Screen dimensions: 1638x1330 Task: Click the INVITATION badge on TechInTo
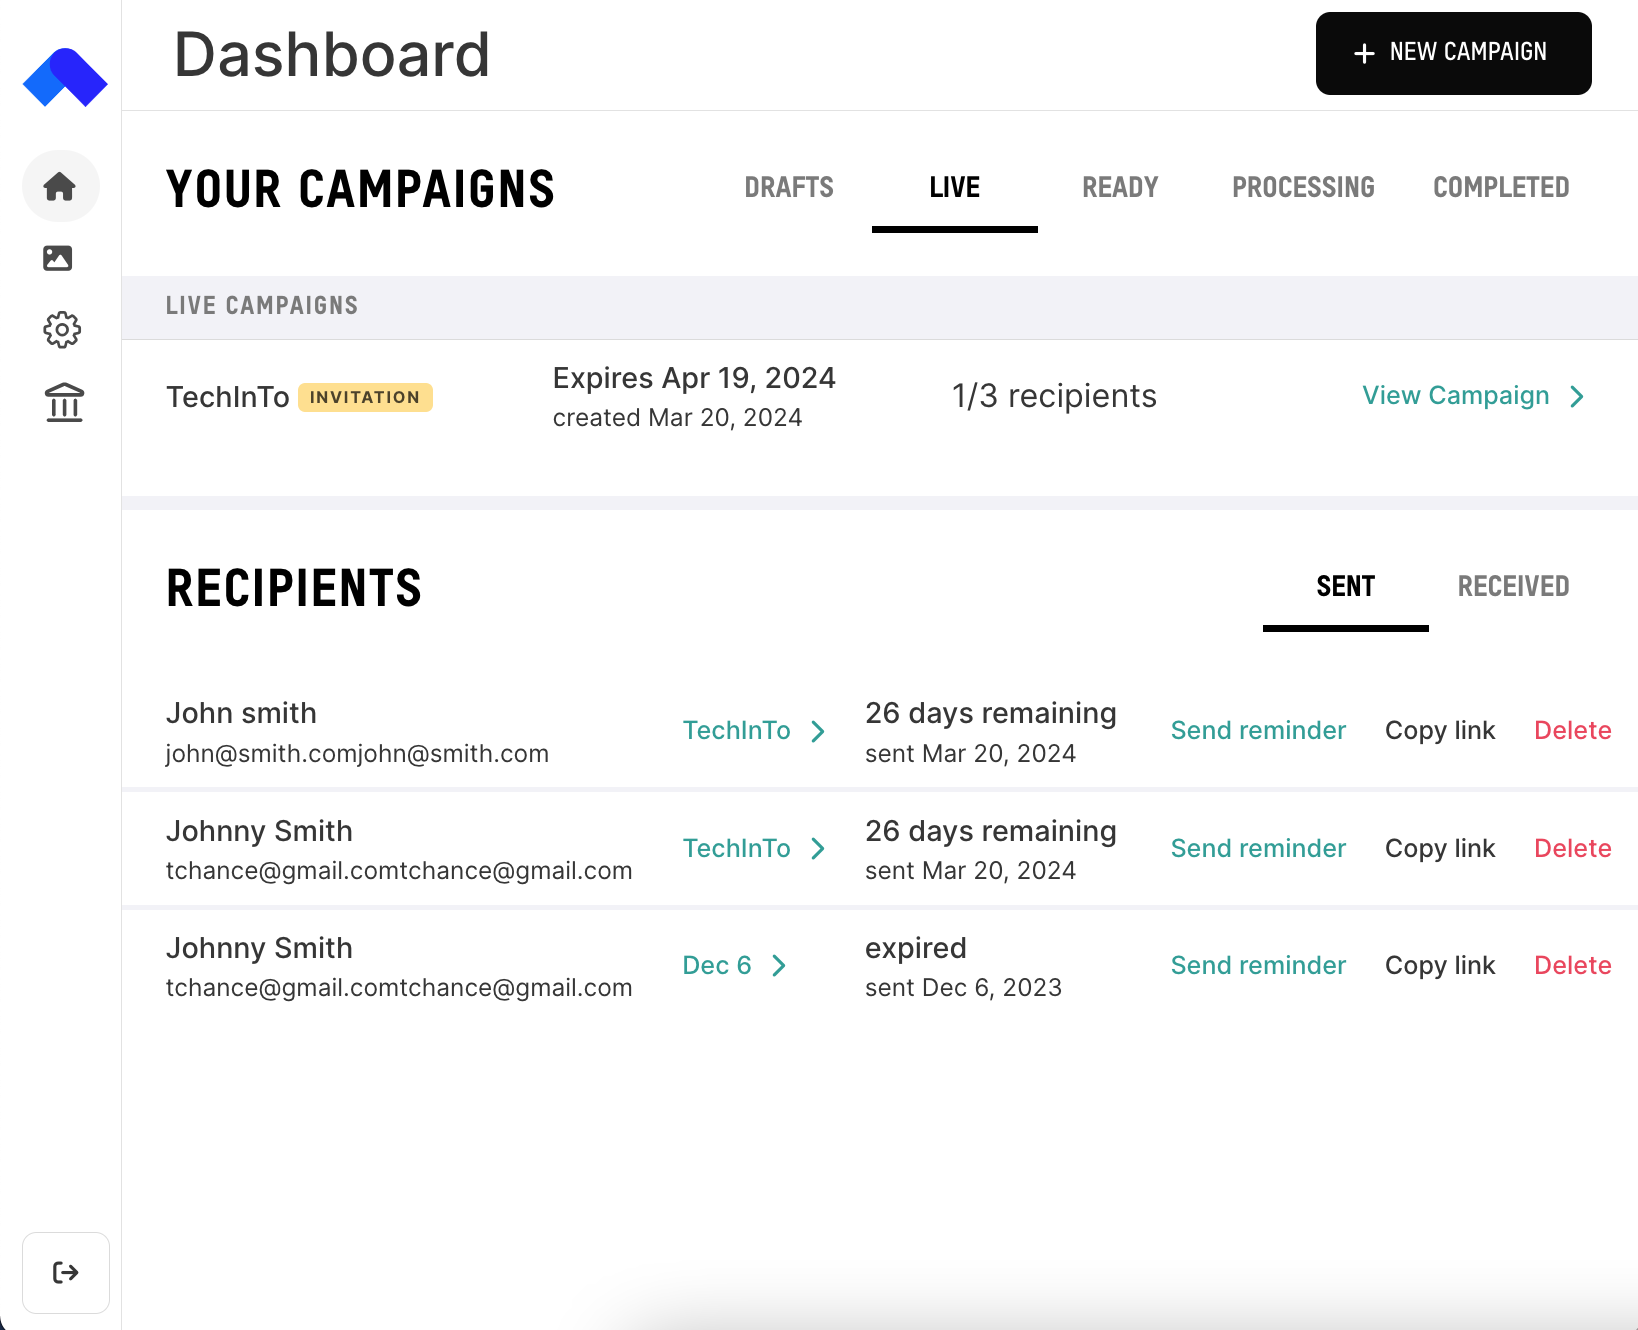click(x=365, y=398)
